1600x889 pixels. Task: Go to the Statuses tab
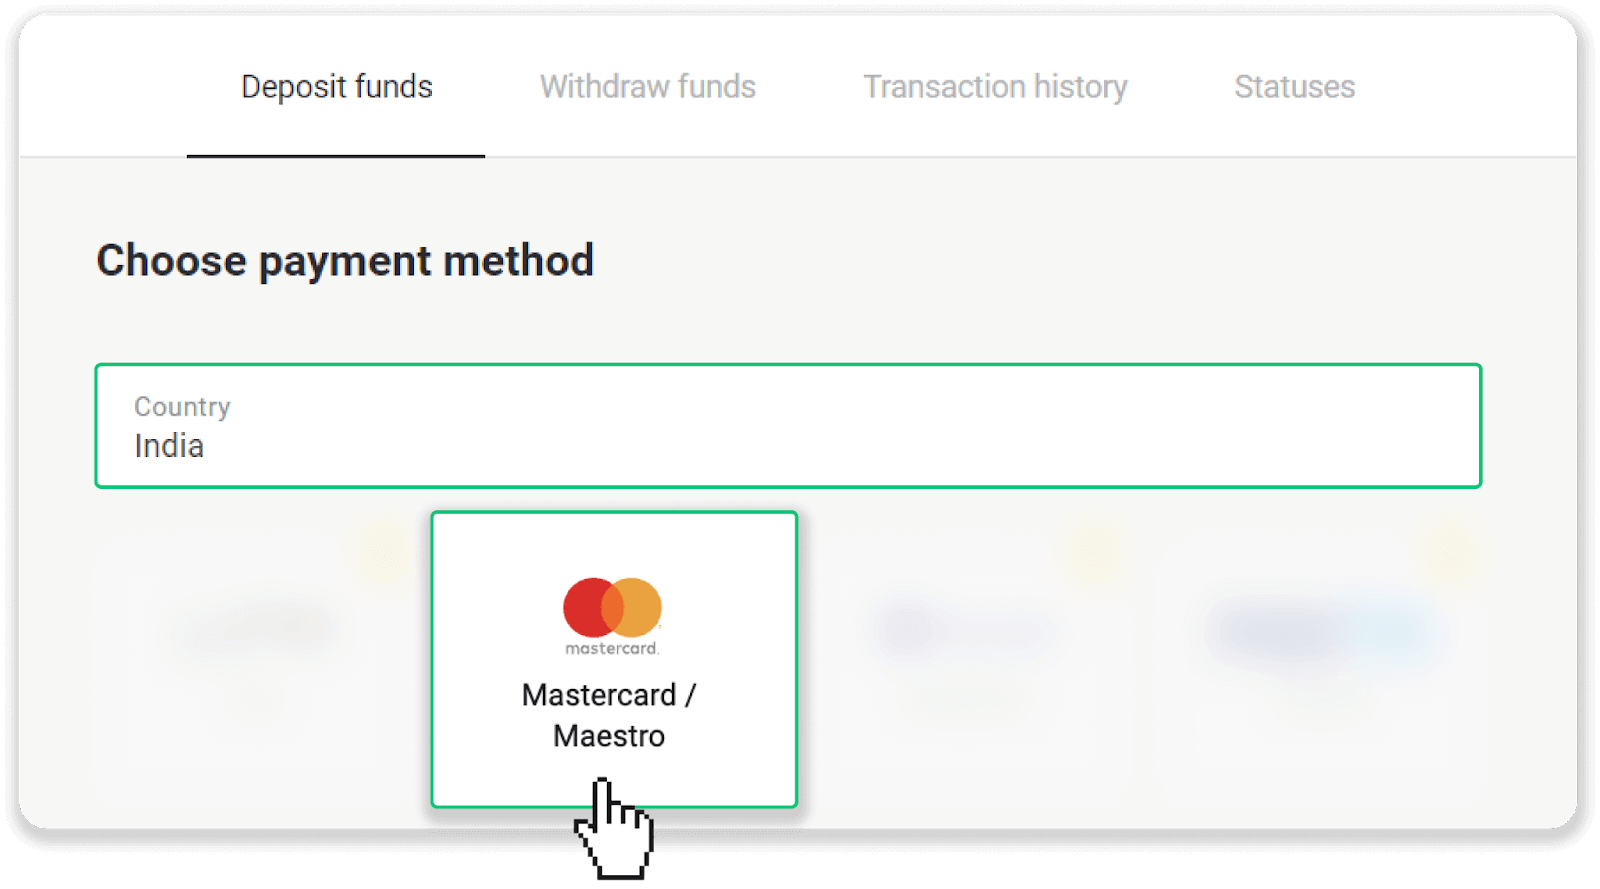click(x=1294, y=87)
